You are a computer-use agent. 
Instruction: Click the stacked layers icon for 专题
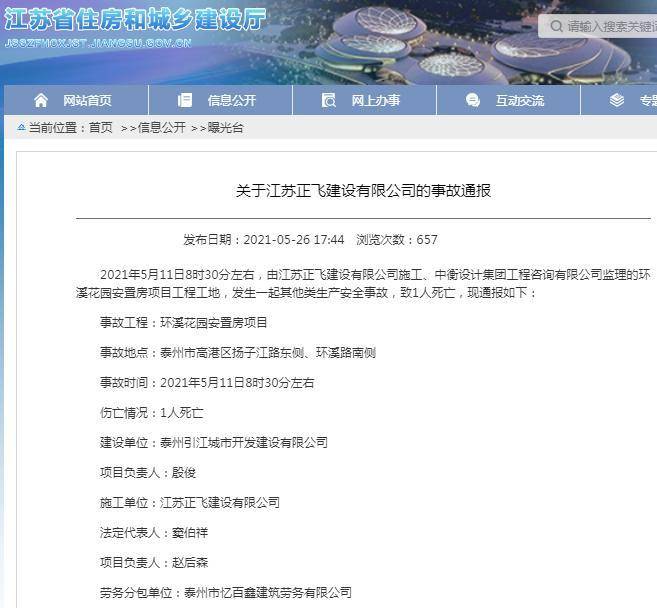tap(617, 100)
